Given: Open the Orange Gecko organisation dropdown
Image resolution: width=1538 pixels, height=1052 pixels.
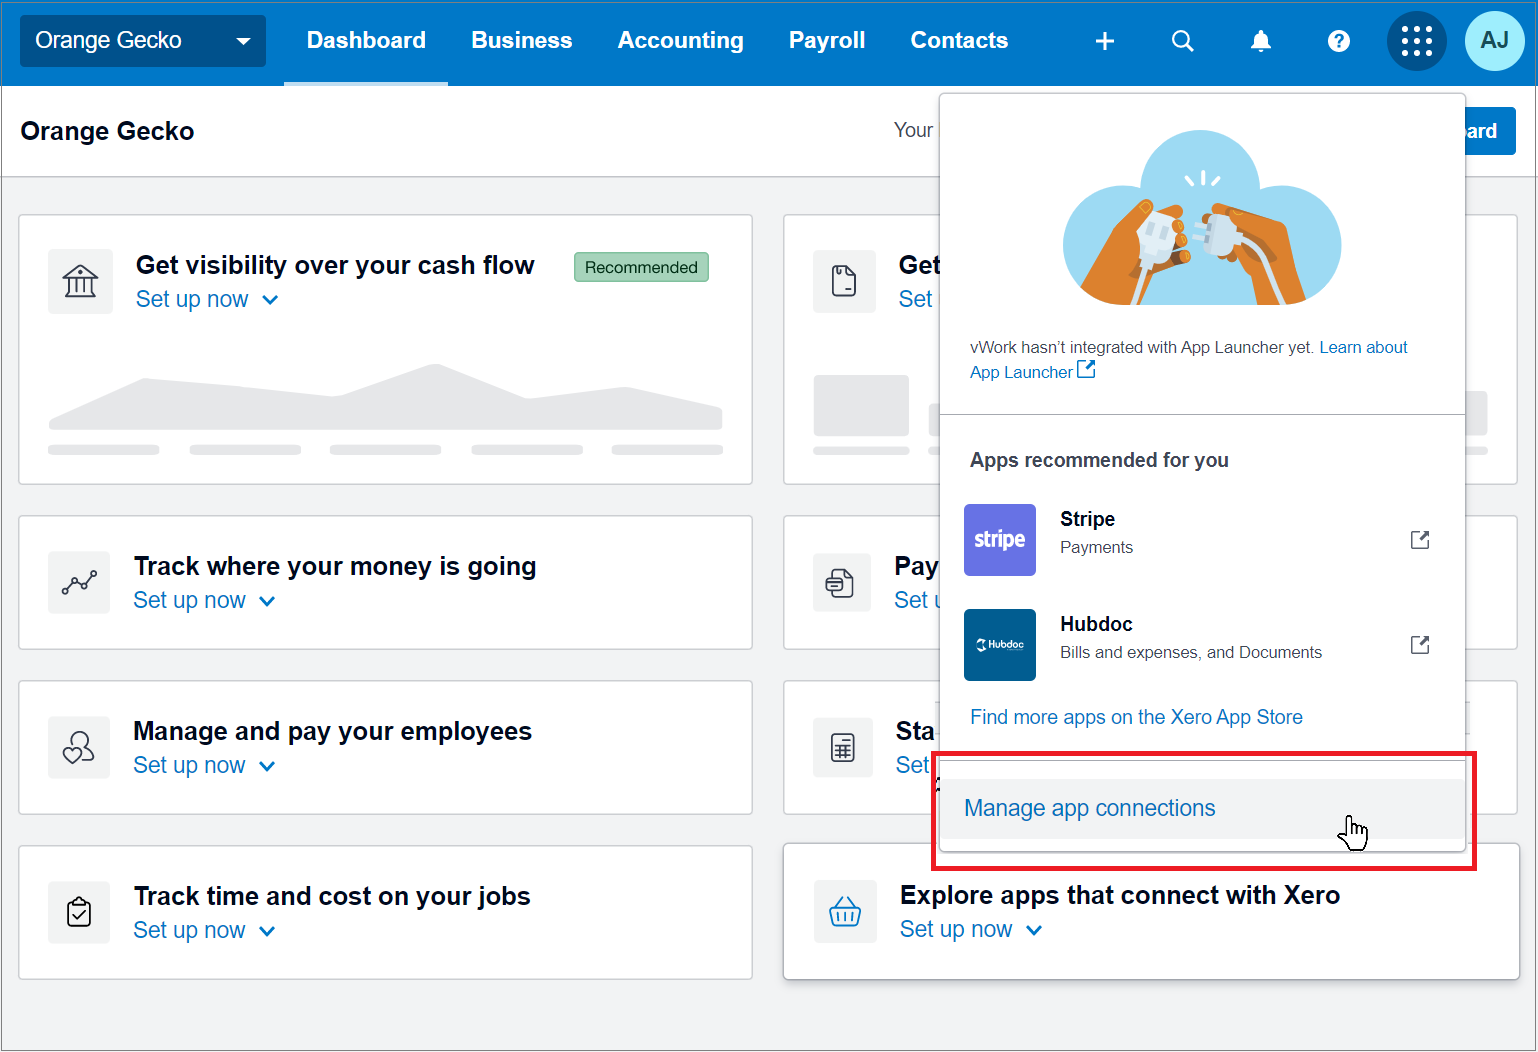Looking at the screenshot, I should pyautogui.click(x=143, y=41).
